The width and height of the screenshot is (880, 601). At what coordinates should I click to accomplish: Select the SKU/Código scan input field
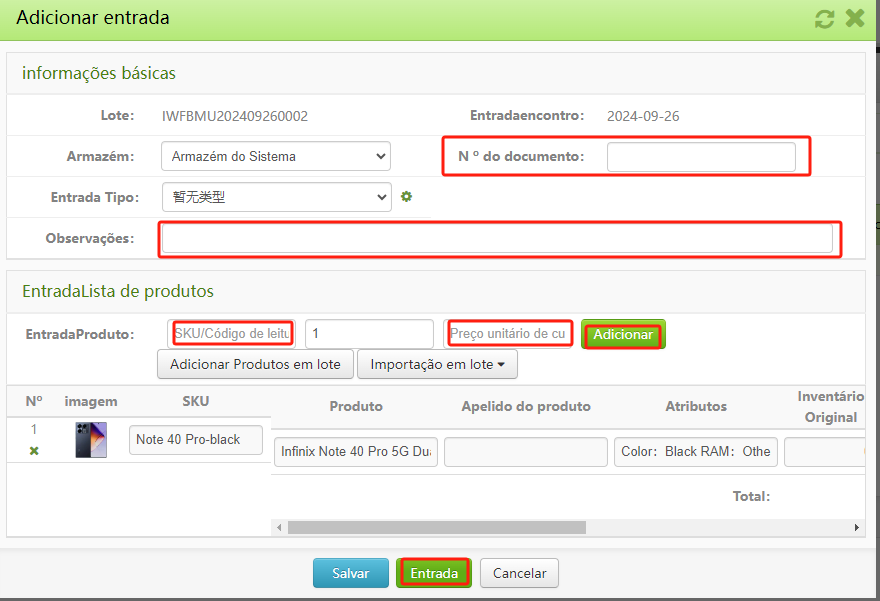pos(232,334)
